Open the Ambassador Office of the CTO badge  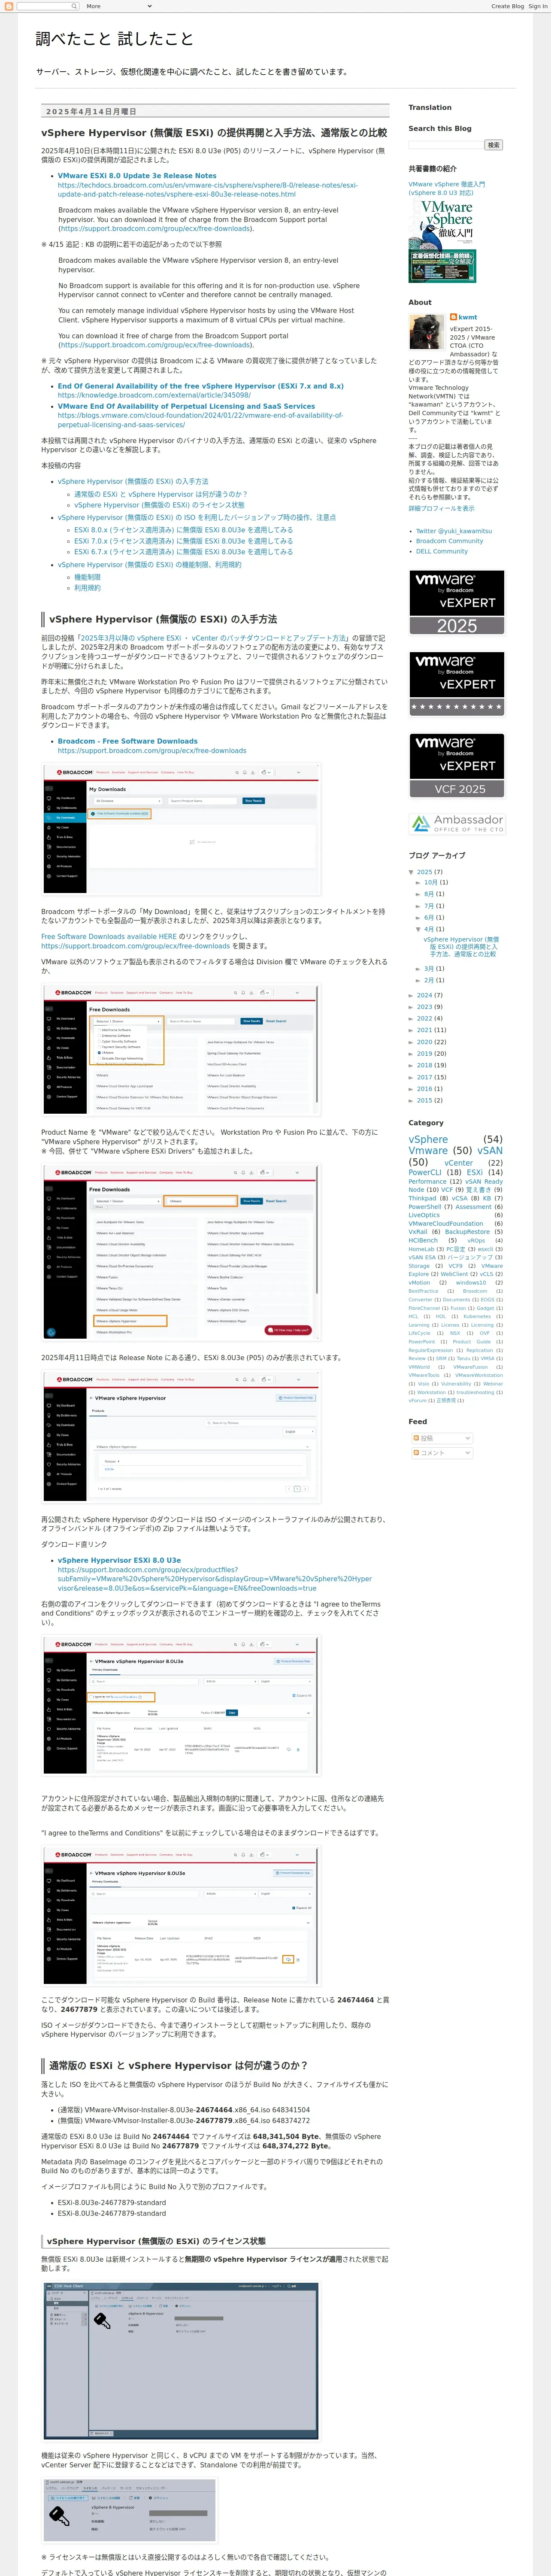[457, 824]
